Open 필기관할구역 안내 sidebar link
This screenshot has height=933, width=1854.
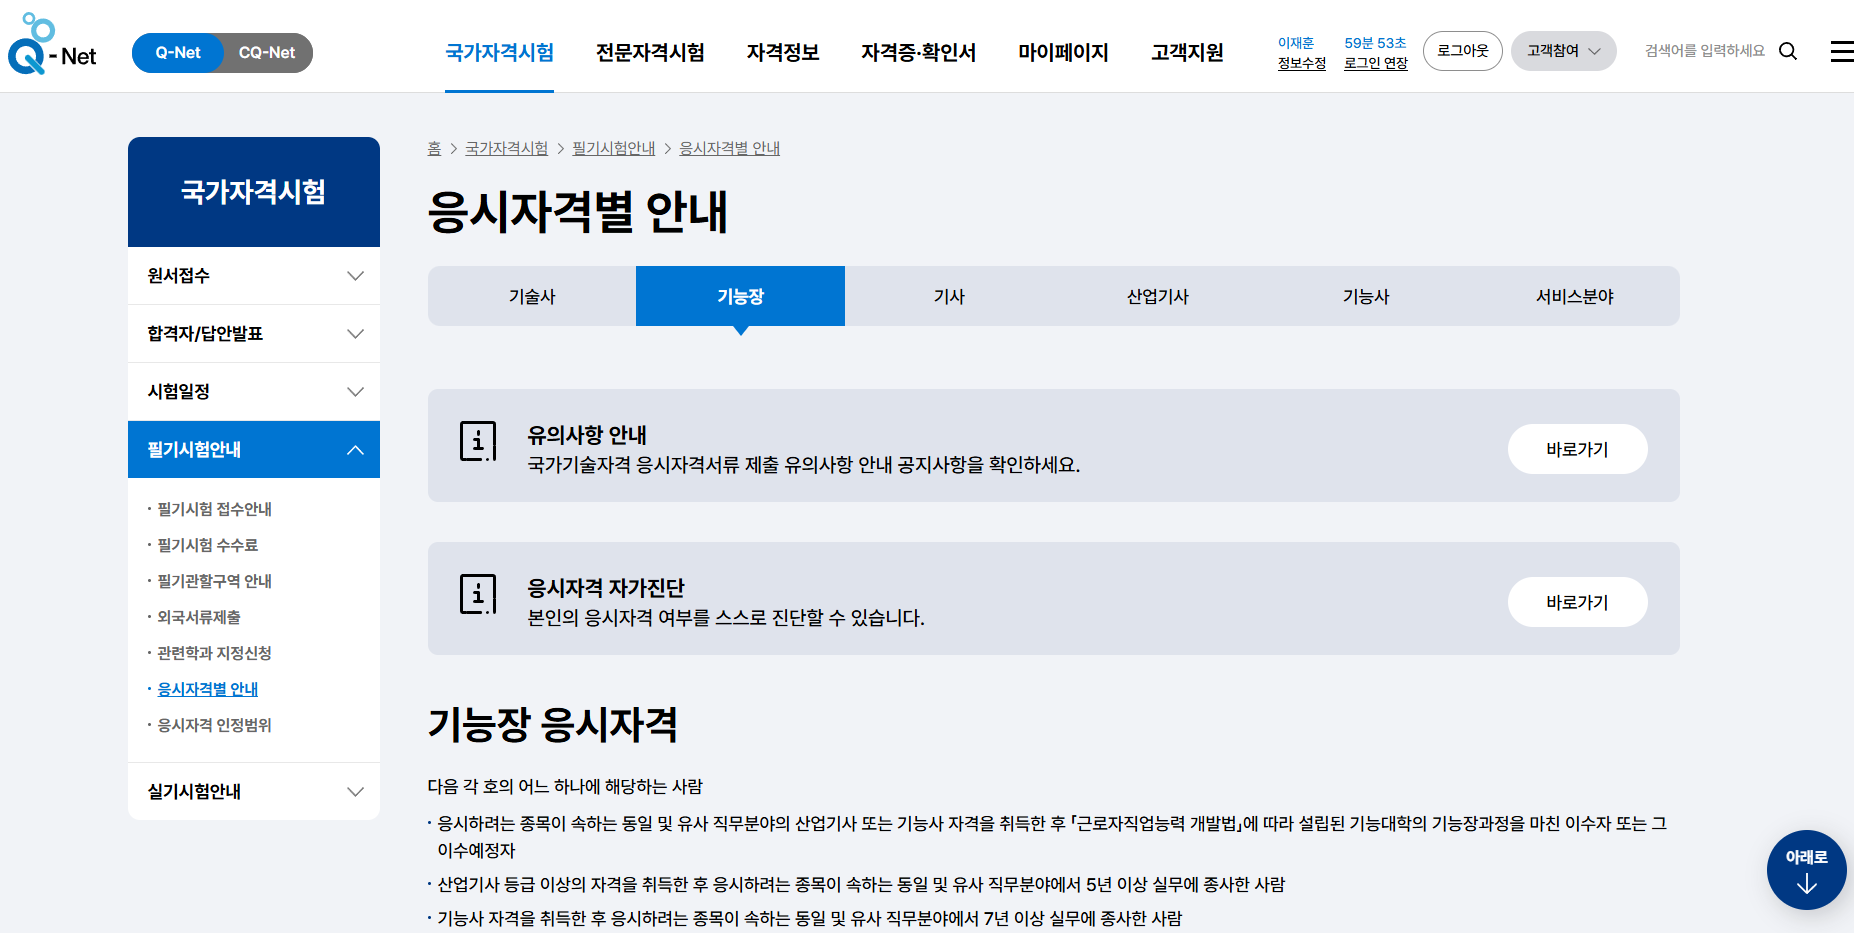pyautogui.click(x=214, y=581)
